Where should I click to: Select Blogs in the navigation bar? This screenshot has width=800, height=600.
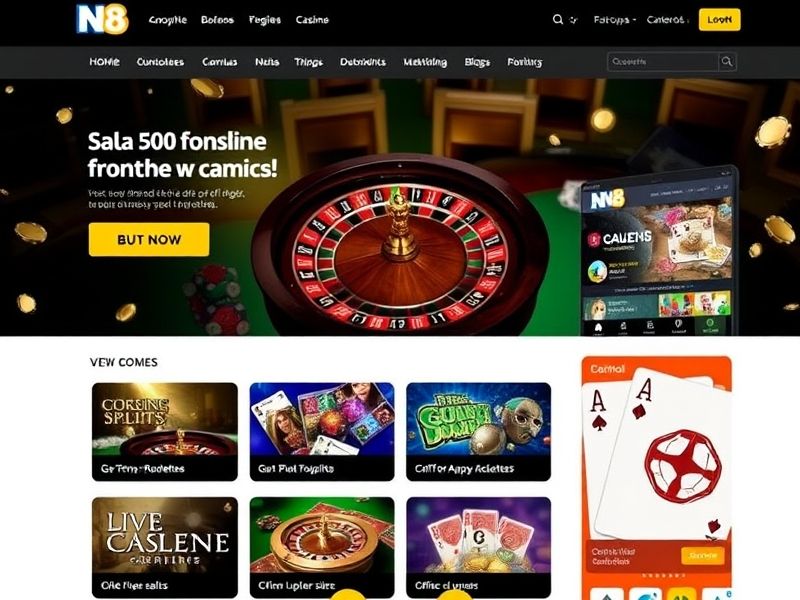tap(477, 62)
